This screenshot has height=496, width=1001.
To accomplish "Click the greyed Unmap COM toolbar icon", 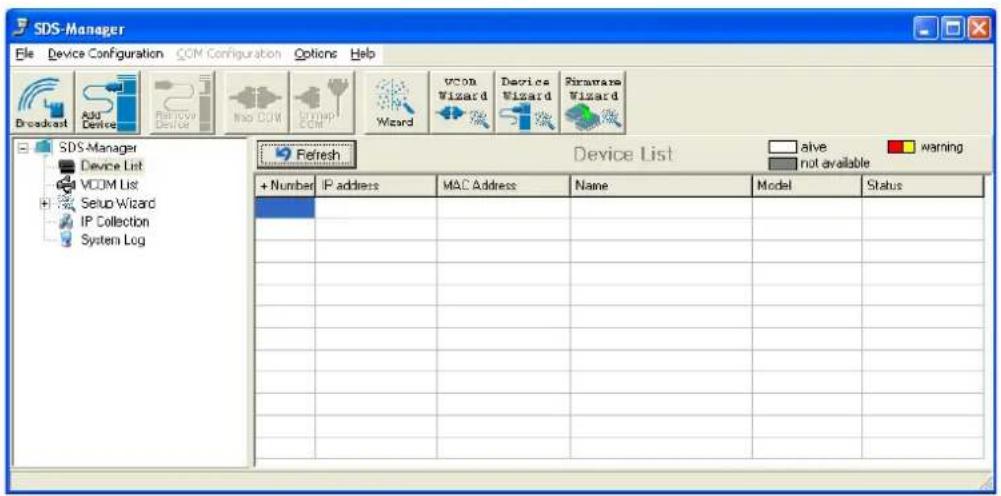I will tap(321, 101).
